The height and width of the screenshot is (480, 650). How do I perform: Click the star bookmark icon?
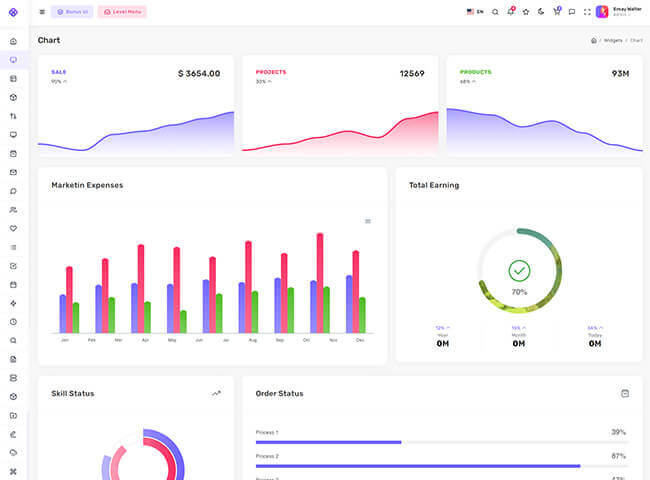pyautogui.click(x=526, y=12)
